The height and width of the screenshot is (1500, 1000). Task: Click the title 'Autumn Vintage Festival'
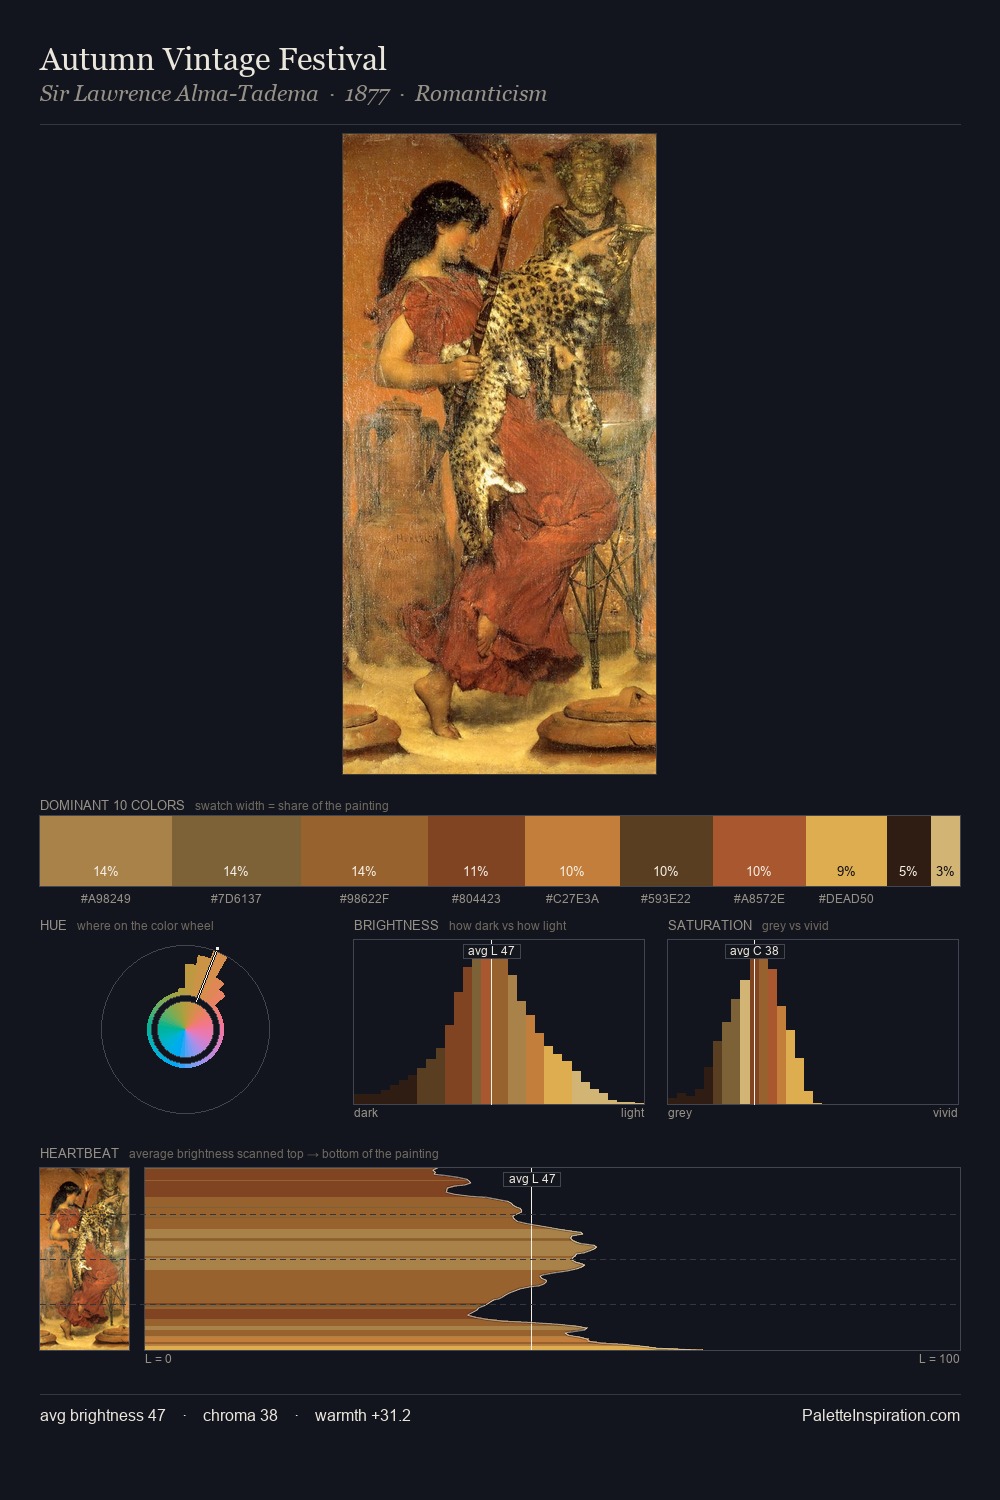pos(213,60)
